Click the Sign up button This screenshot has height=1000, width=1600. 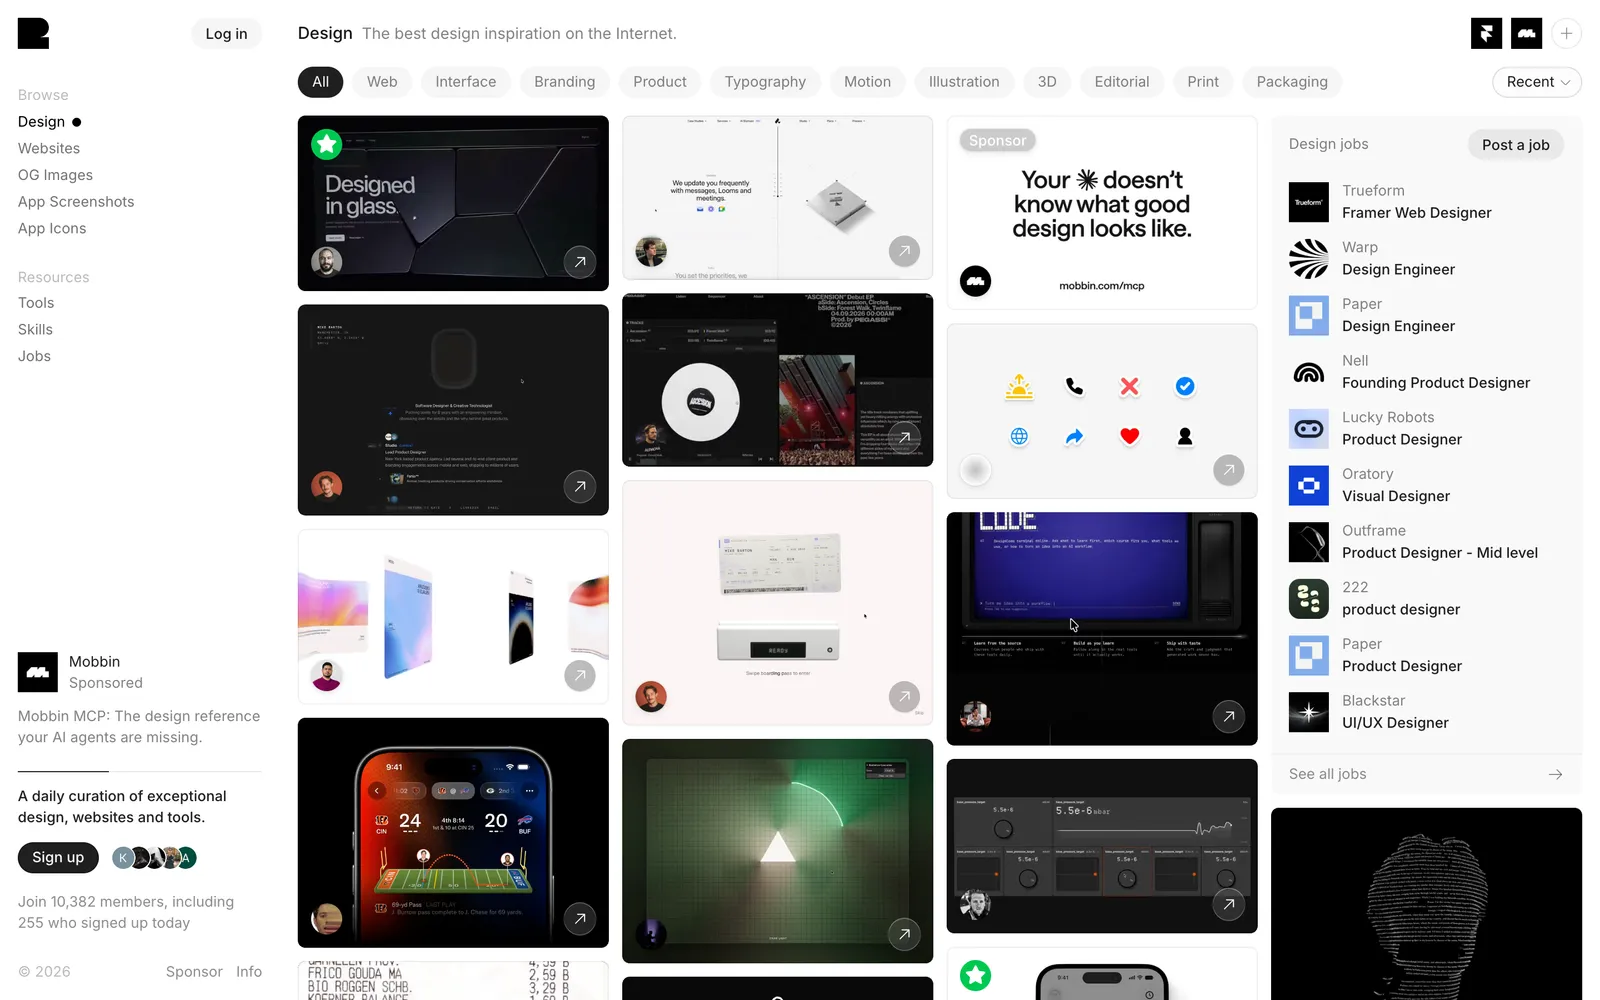(x=58, y=858)
